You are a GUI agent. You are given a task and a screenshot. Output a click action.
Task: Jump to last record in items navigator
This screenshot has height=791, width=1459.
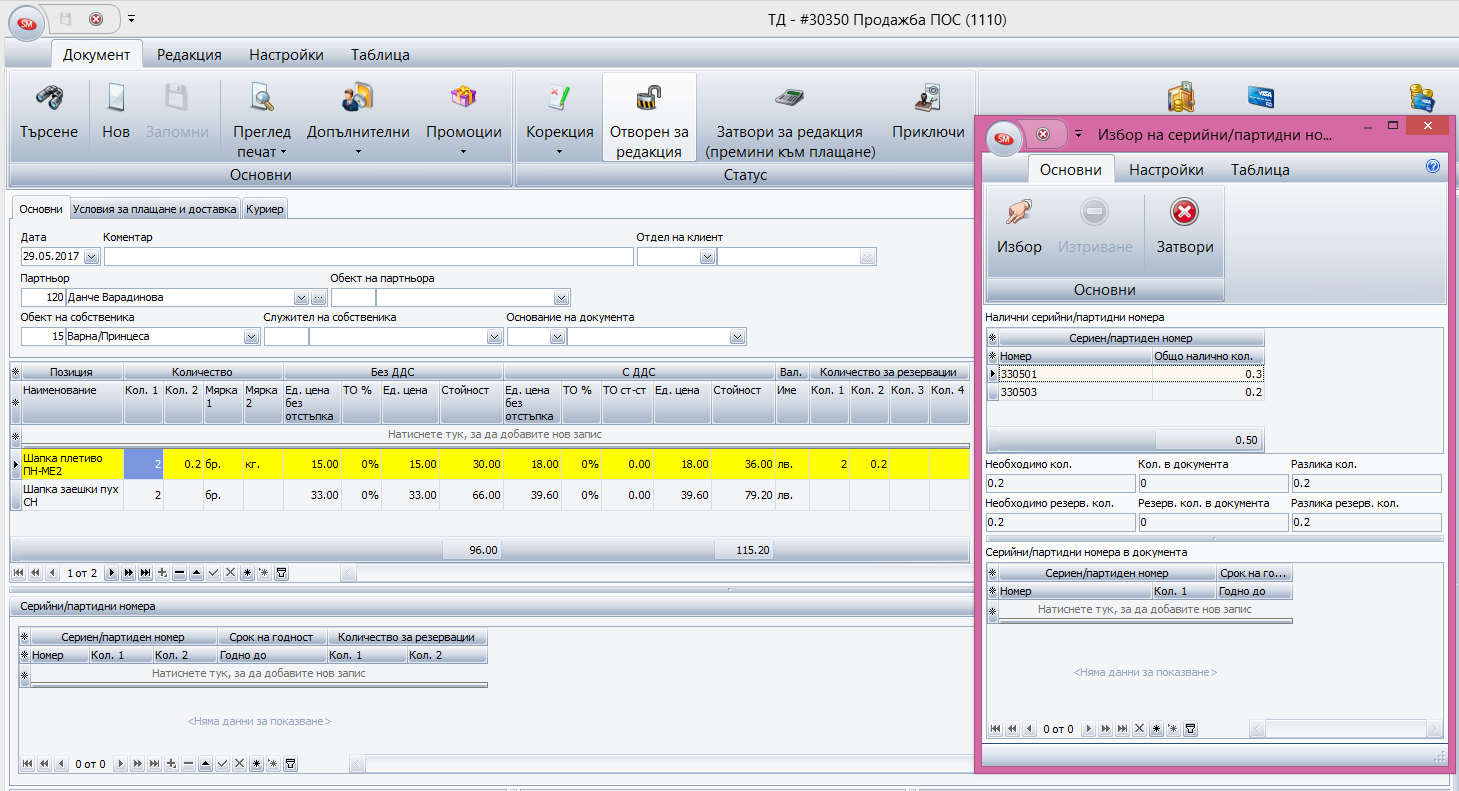pyautogui.click(x=145, y=573)
